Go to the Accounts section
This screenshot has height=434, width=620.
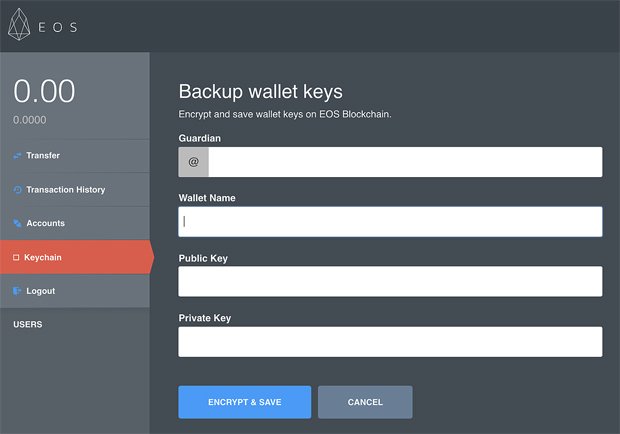[75, 223]
